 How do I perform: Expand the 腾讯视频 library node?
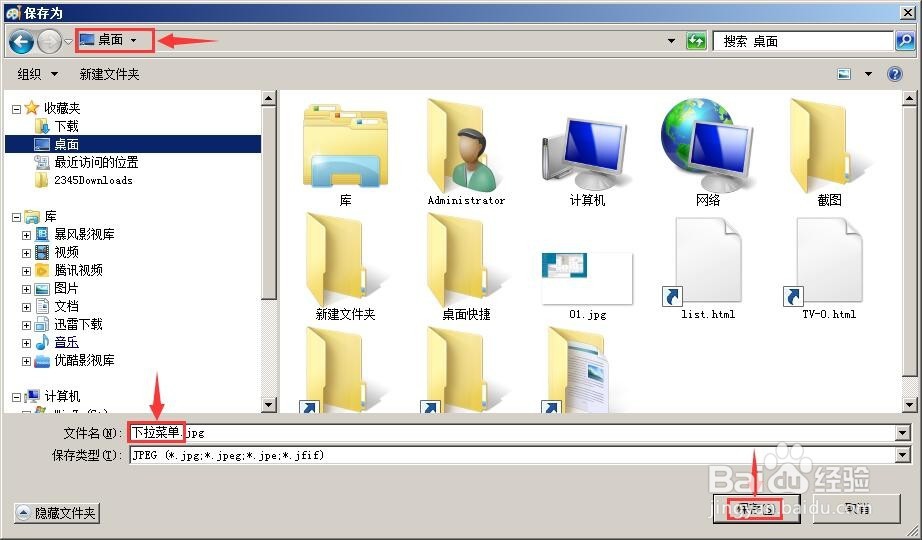[26, 271]
